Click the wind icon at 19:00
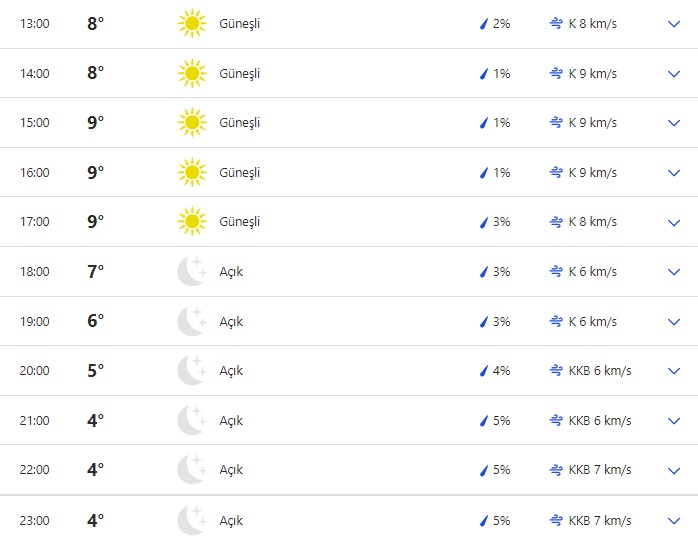 [x=556, y=322]
